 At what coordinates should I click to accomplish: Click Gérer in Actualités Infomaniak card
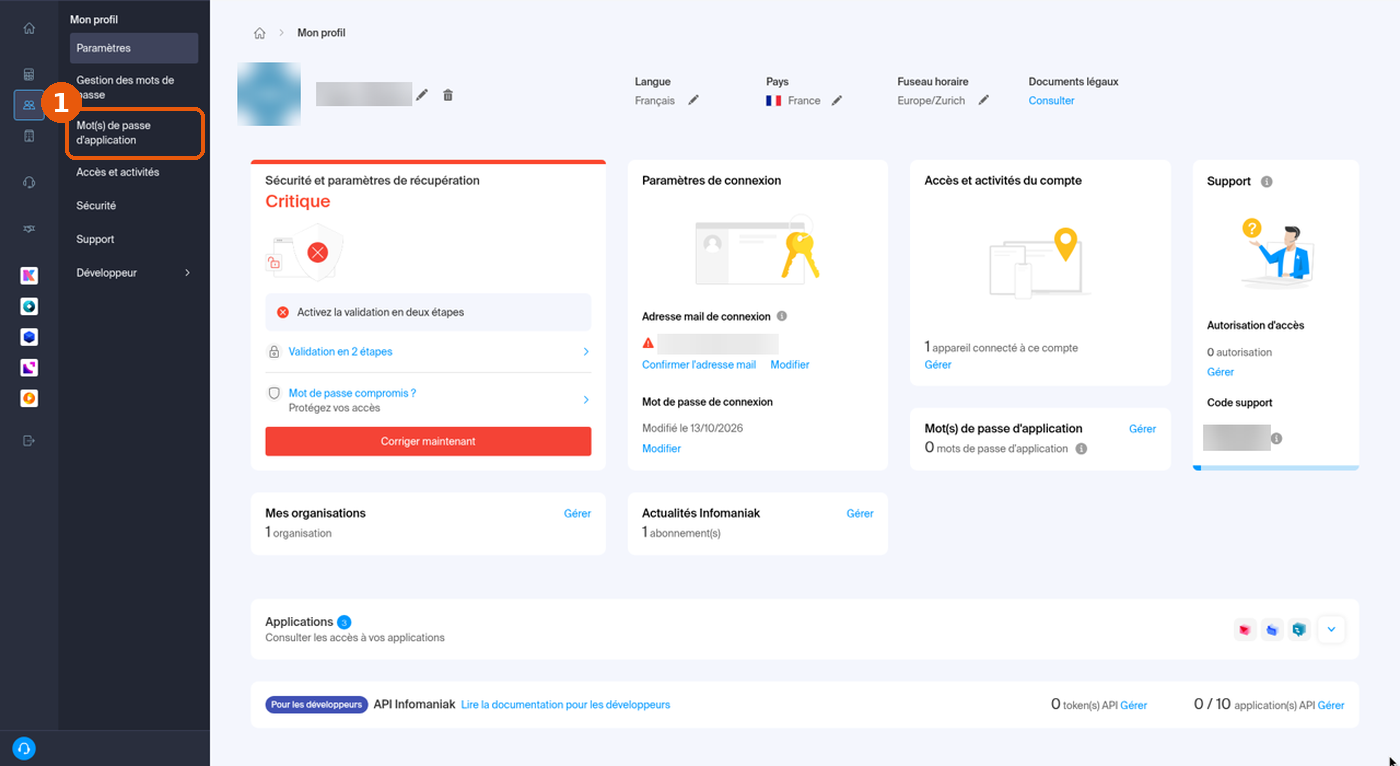pos(860,513)
